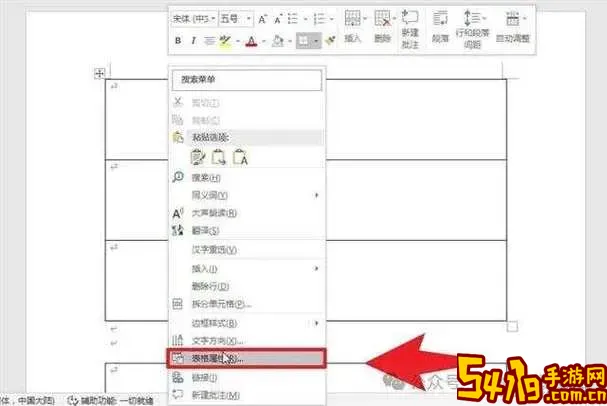Expand the highlight color dropdown arrow
607x406 pixels.
237,41
